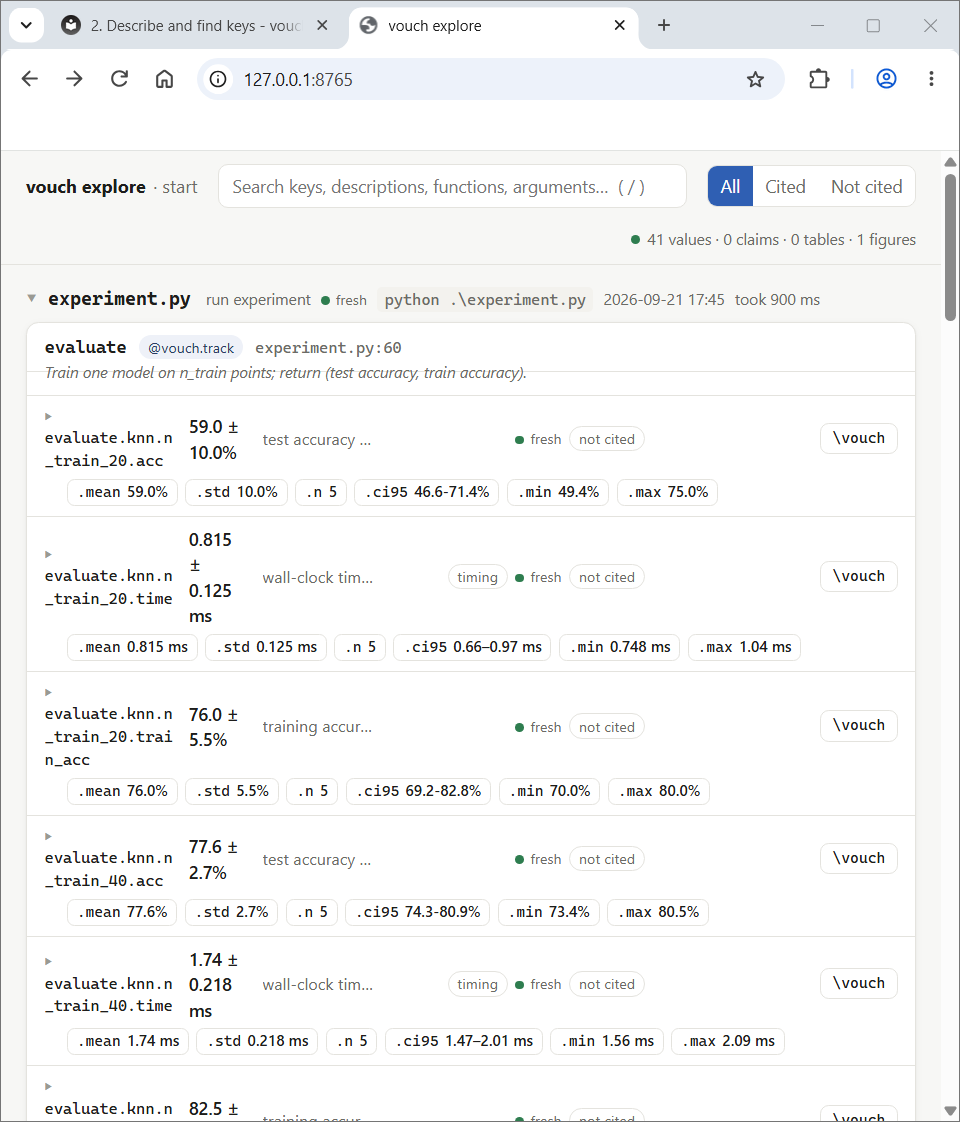960x1122 pixels.
Task: Expand evaluate.knn.n_train_40.time row
Action: point(48,962)
